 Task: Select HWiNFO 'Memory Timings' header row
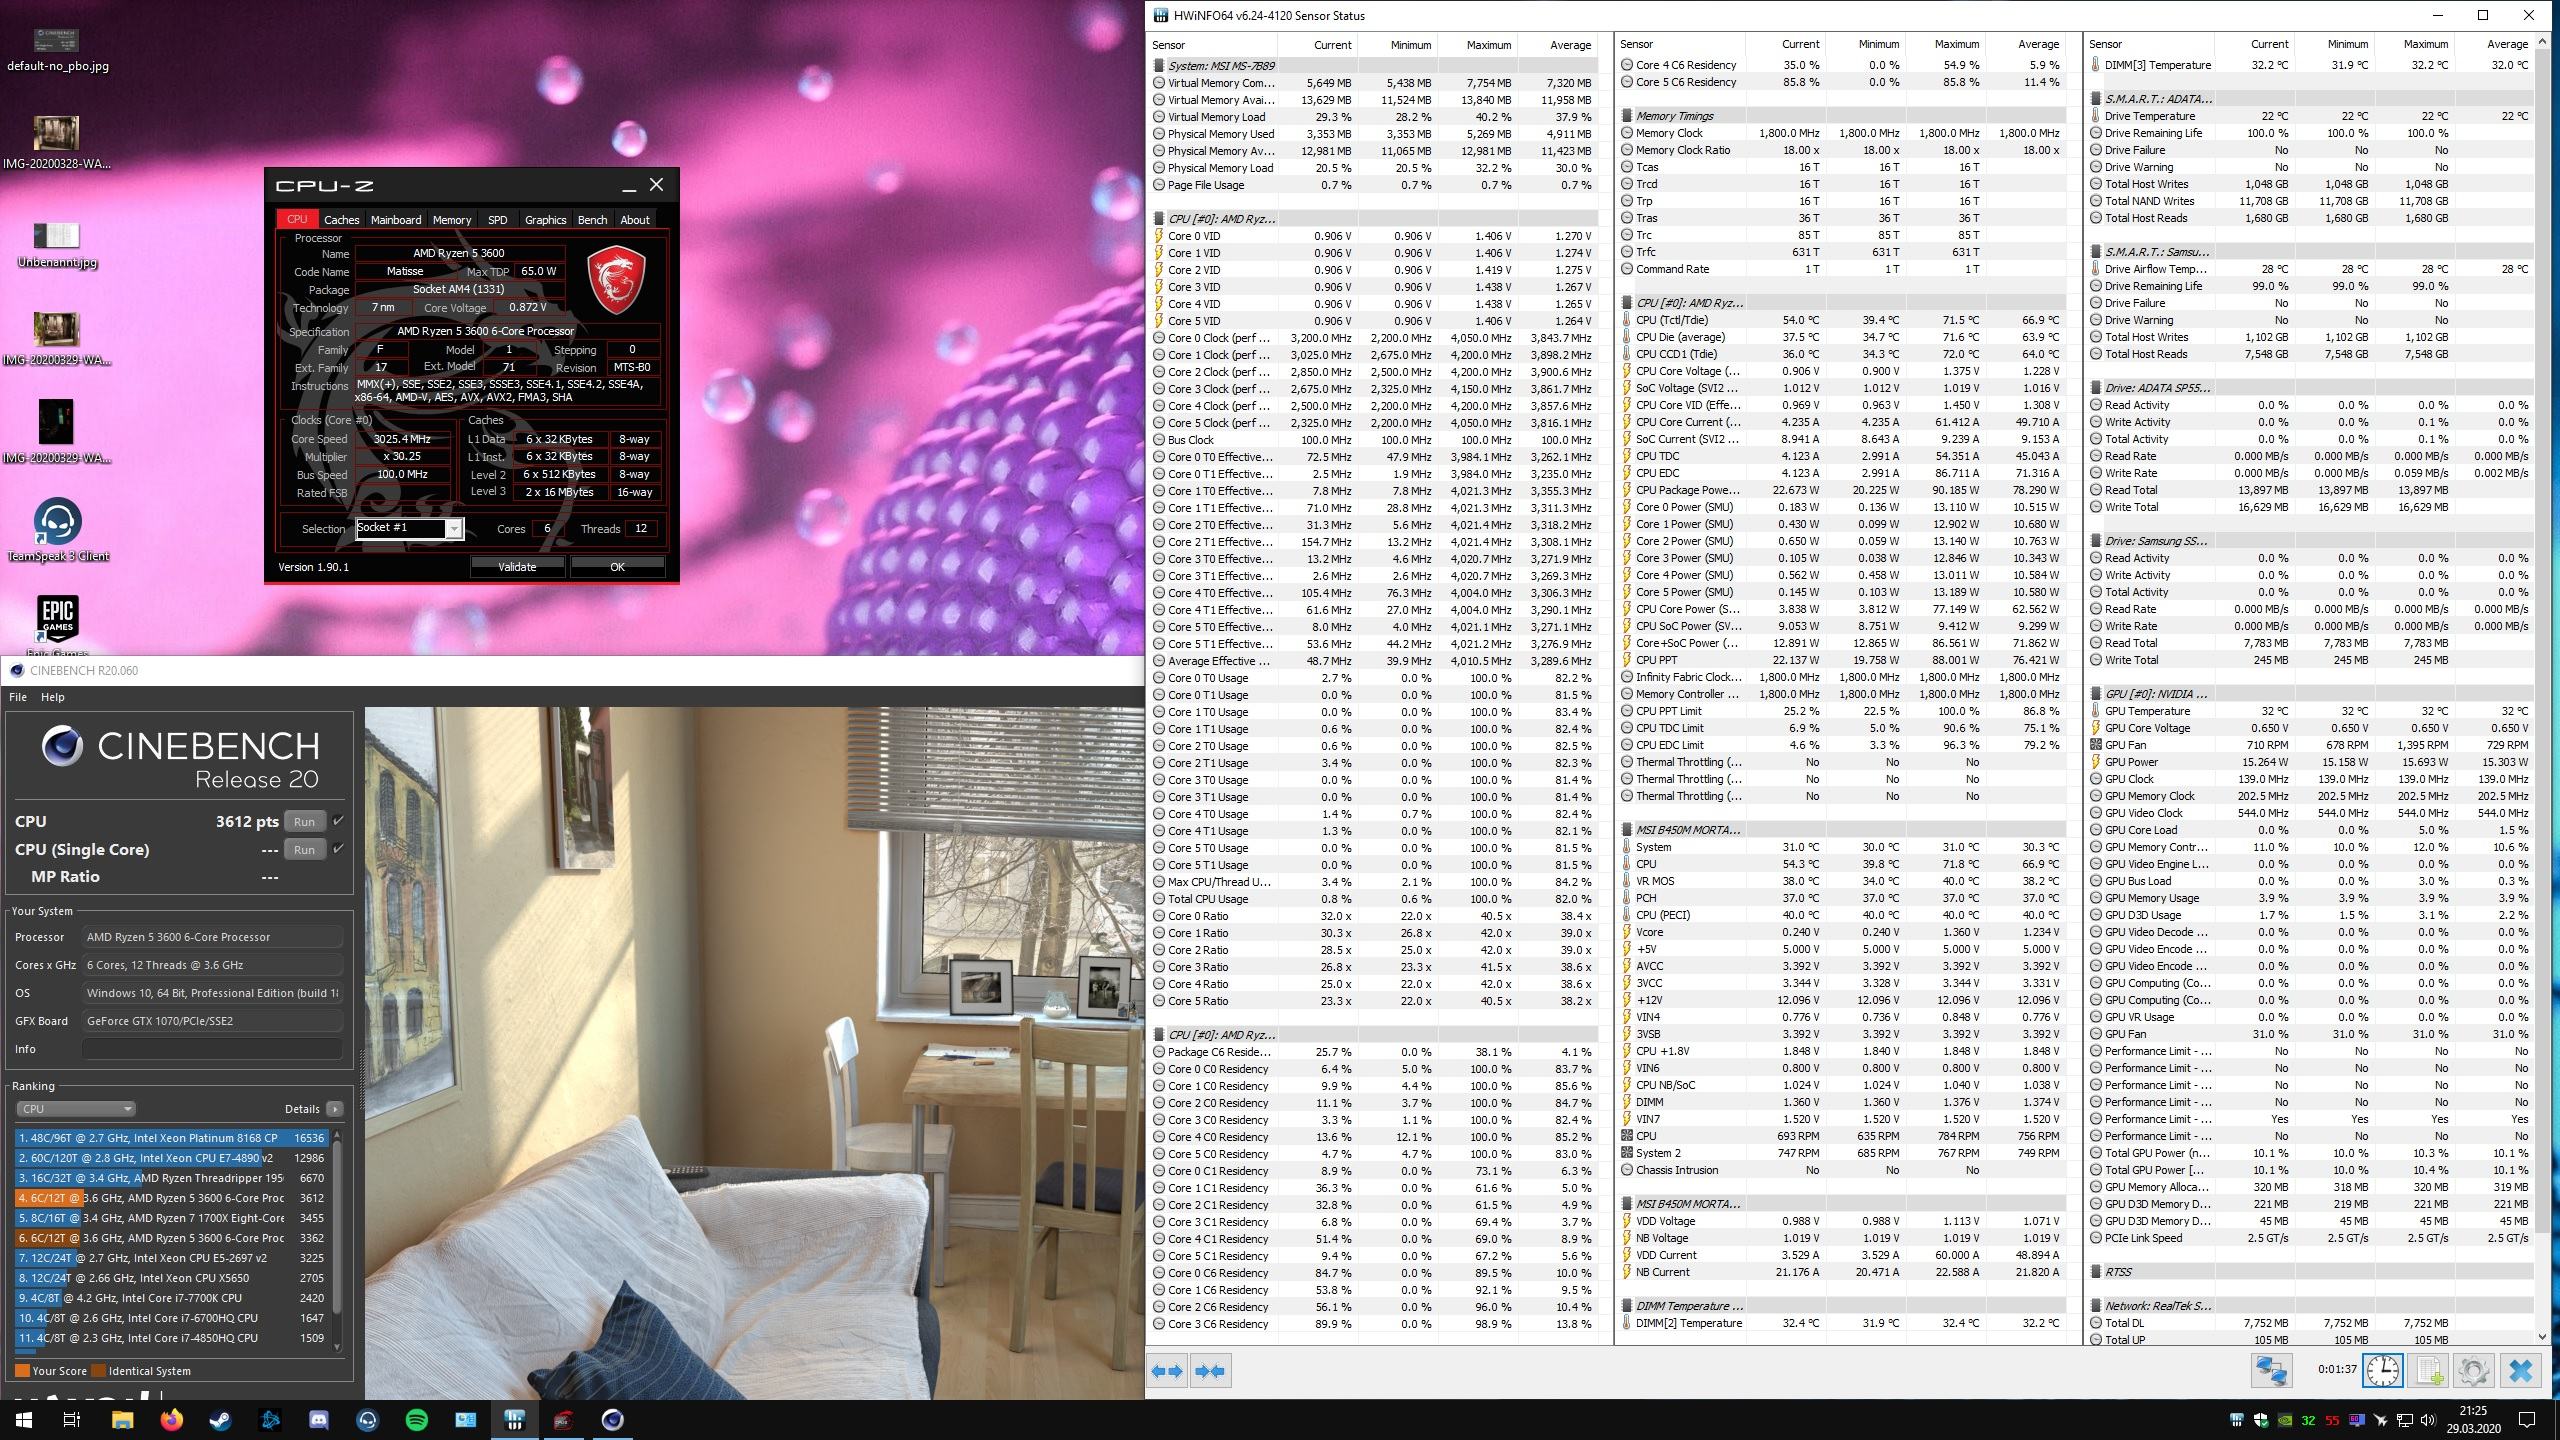pyautogui.click(x=1842, y=116)
